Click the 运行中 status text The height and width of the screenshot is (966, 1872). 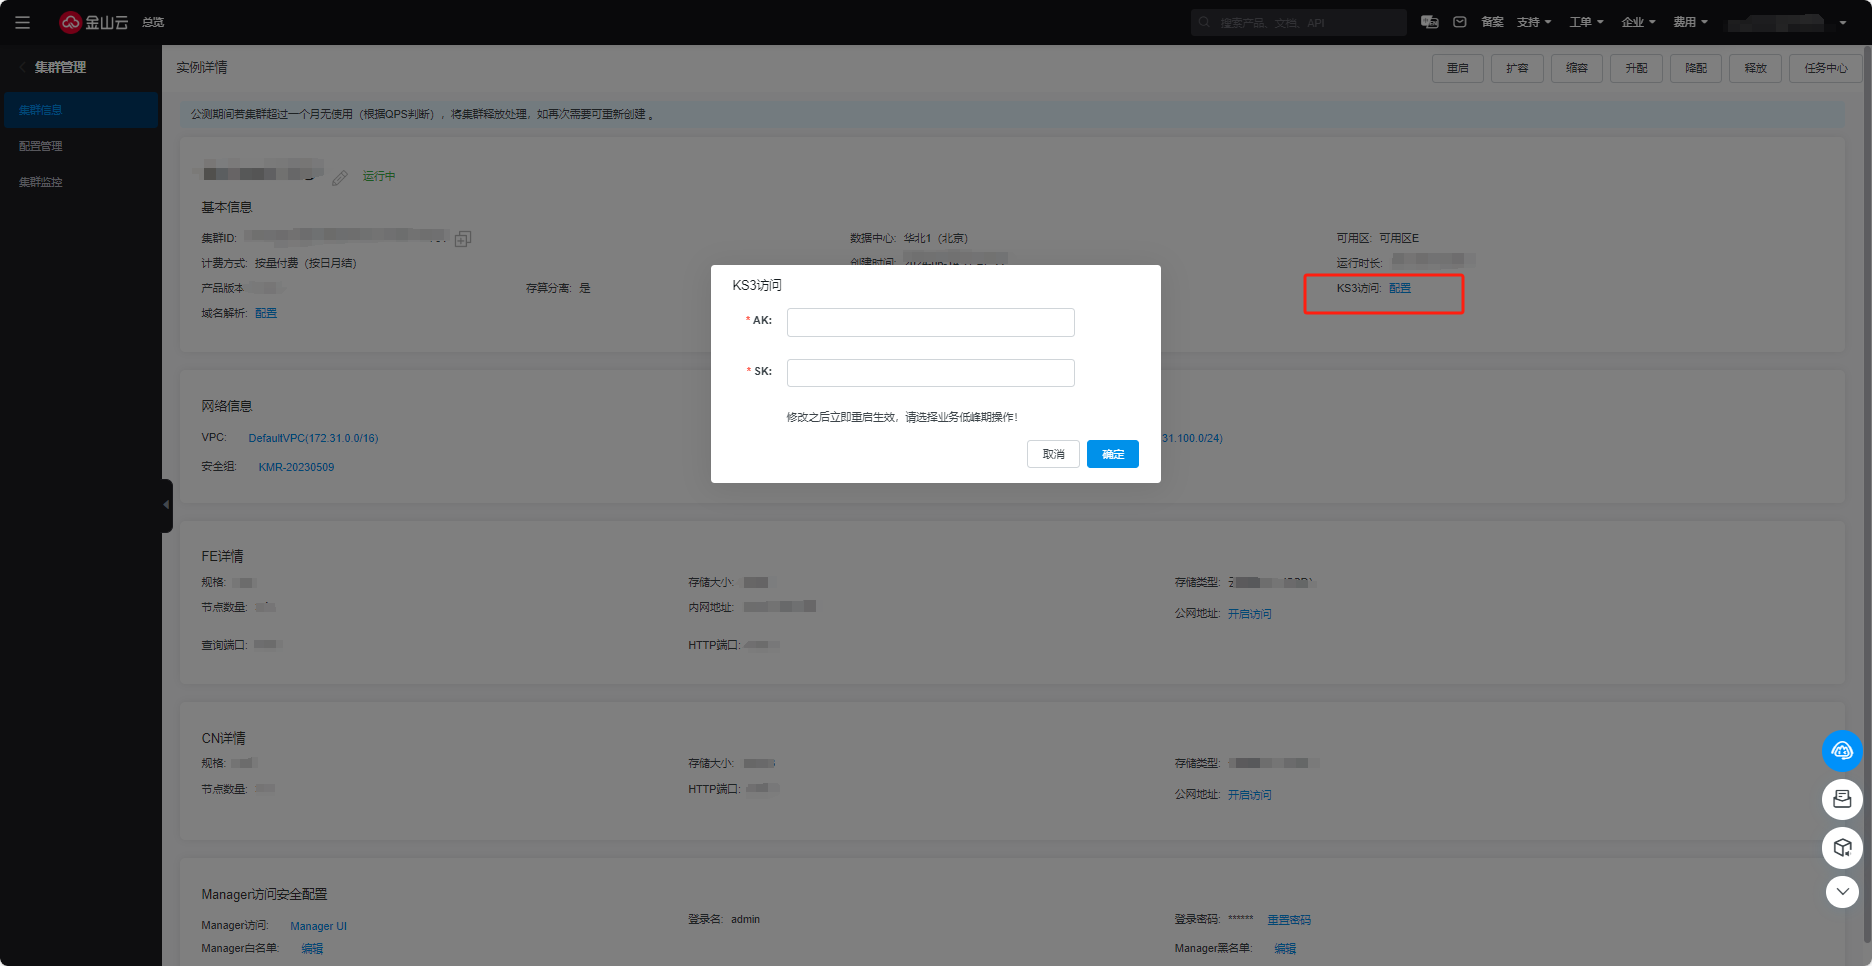(379, 176)
